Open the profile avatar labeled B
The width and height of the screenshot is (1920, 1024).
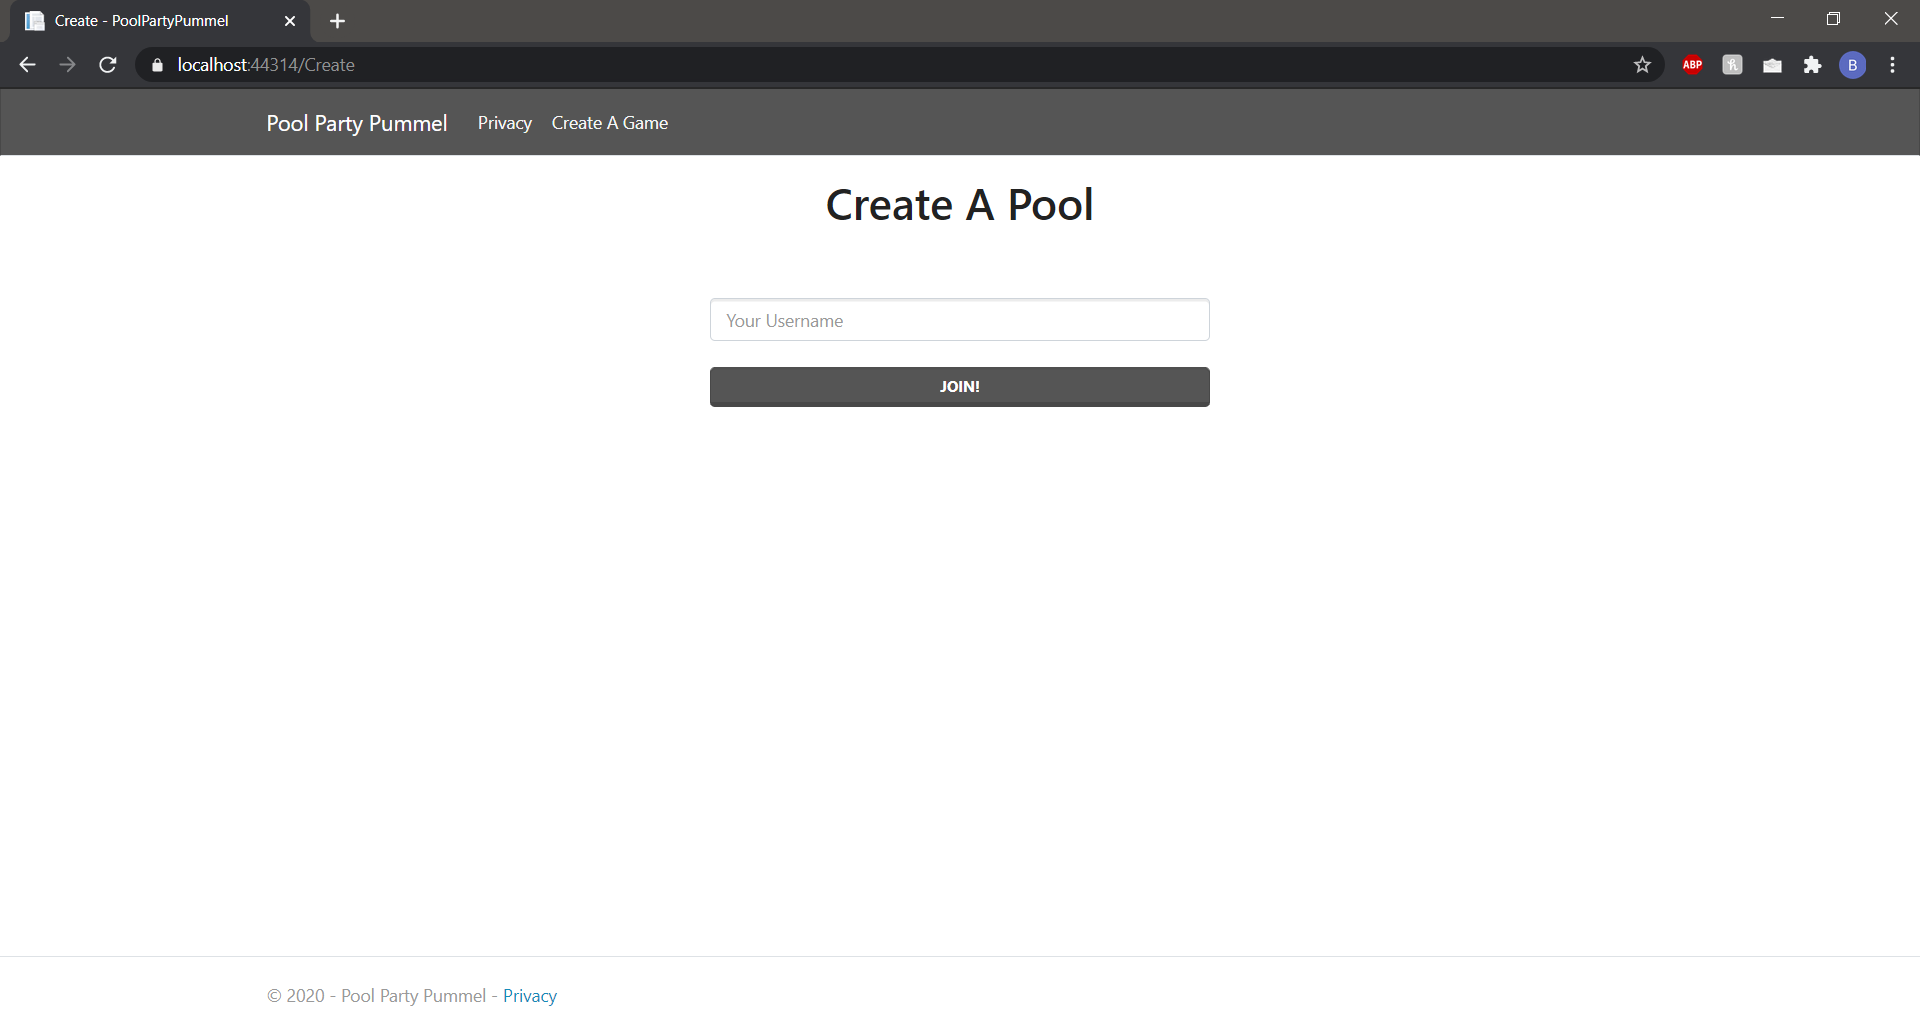[1853, 64]
